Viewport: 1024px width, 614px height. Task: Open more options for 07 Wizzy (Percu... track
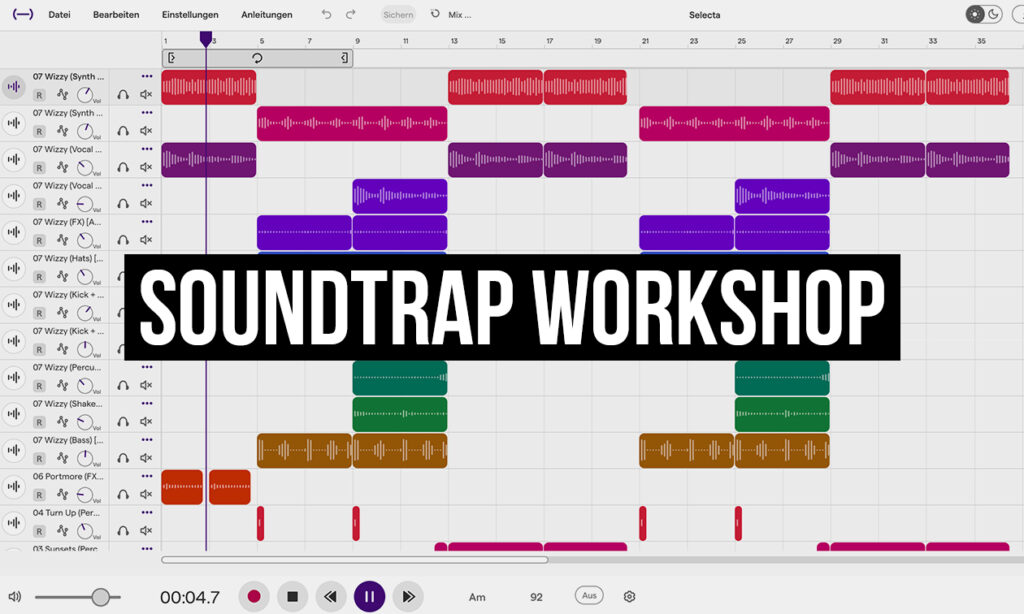pos(147,367)
